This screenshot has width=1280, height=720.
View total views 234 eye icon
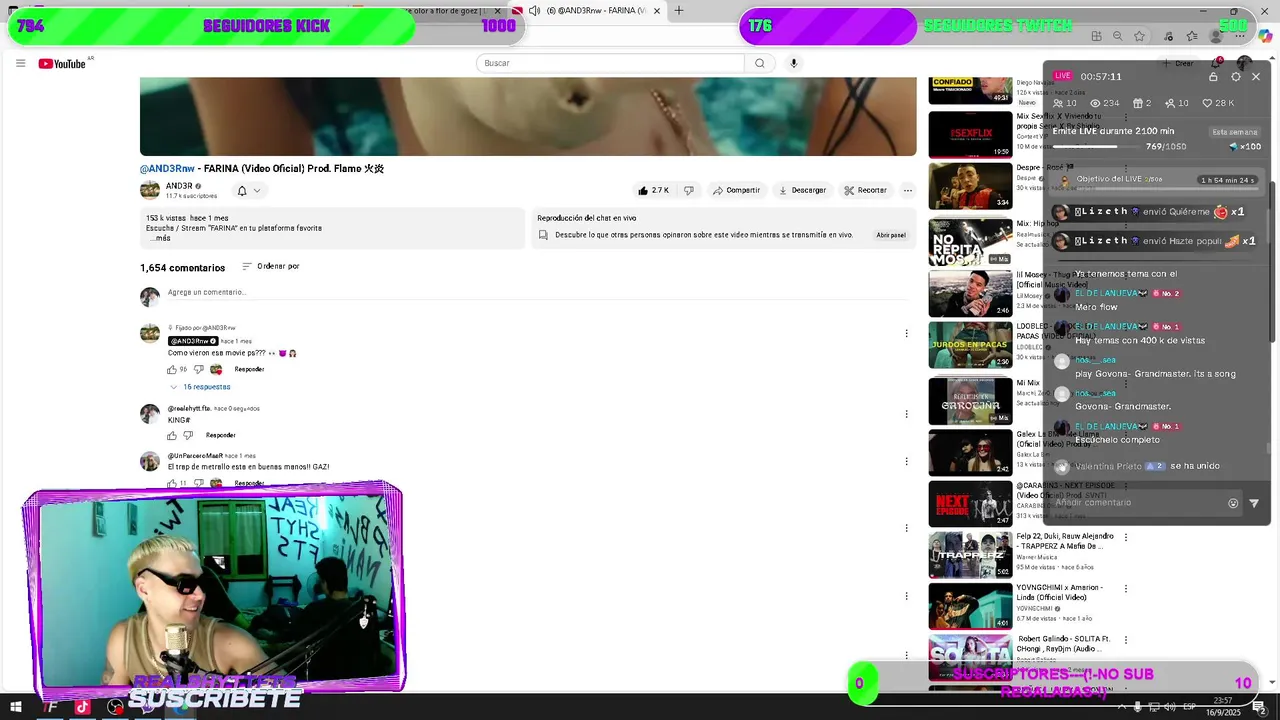[x=1095, y=103]
